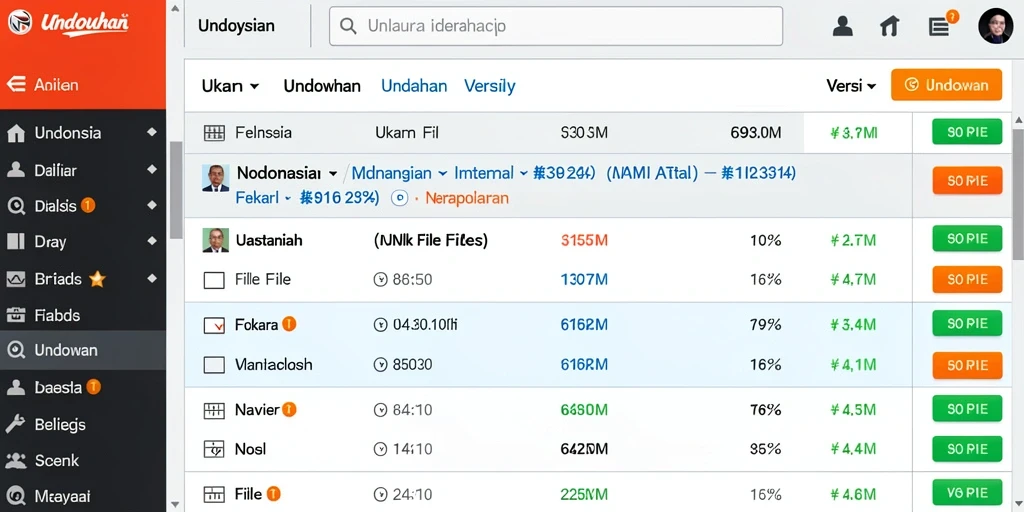Screen dimensions: 1024x512
Task: Click the Undowan sidebar search icon
Action: pyautogui.click(x=16, y=350)
